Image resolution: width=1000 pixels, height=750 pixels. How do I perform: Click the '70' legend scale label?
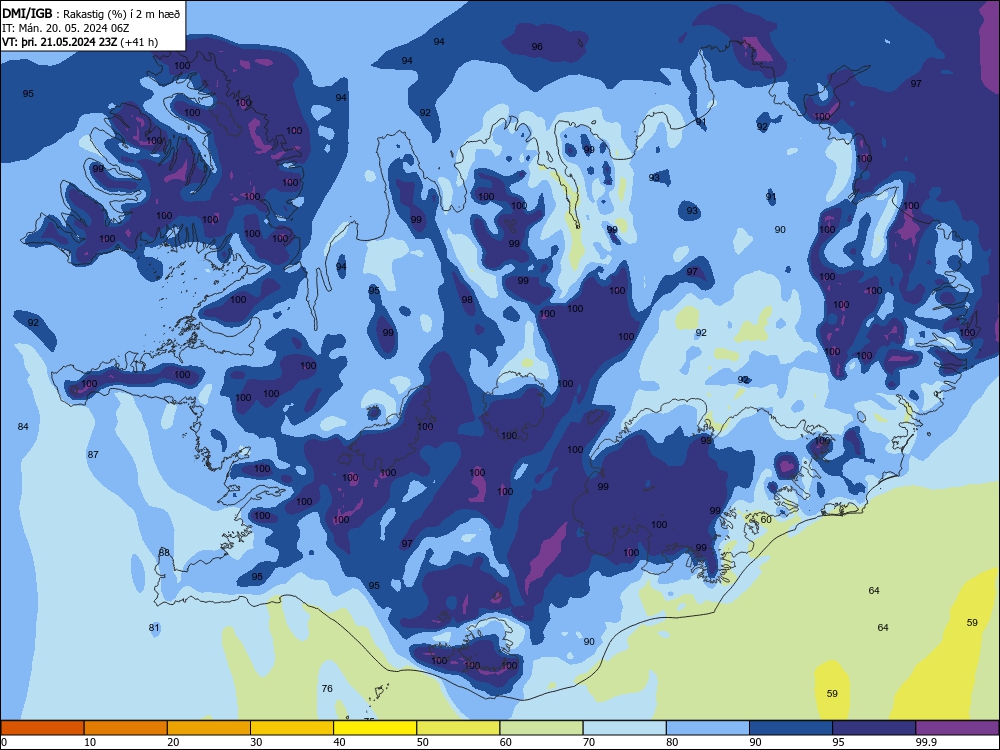tap(589, 742)
